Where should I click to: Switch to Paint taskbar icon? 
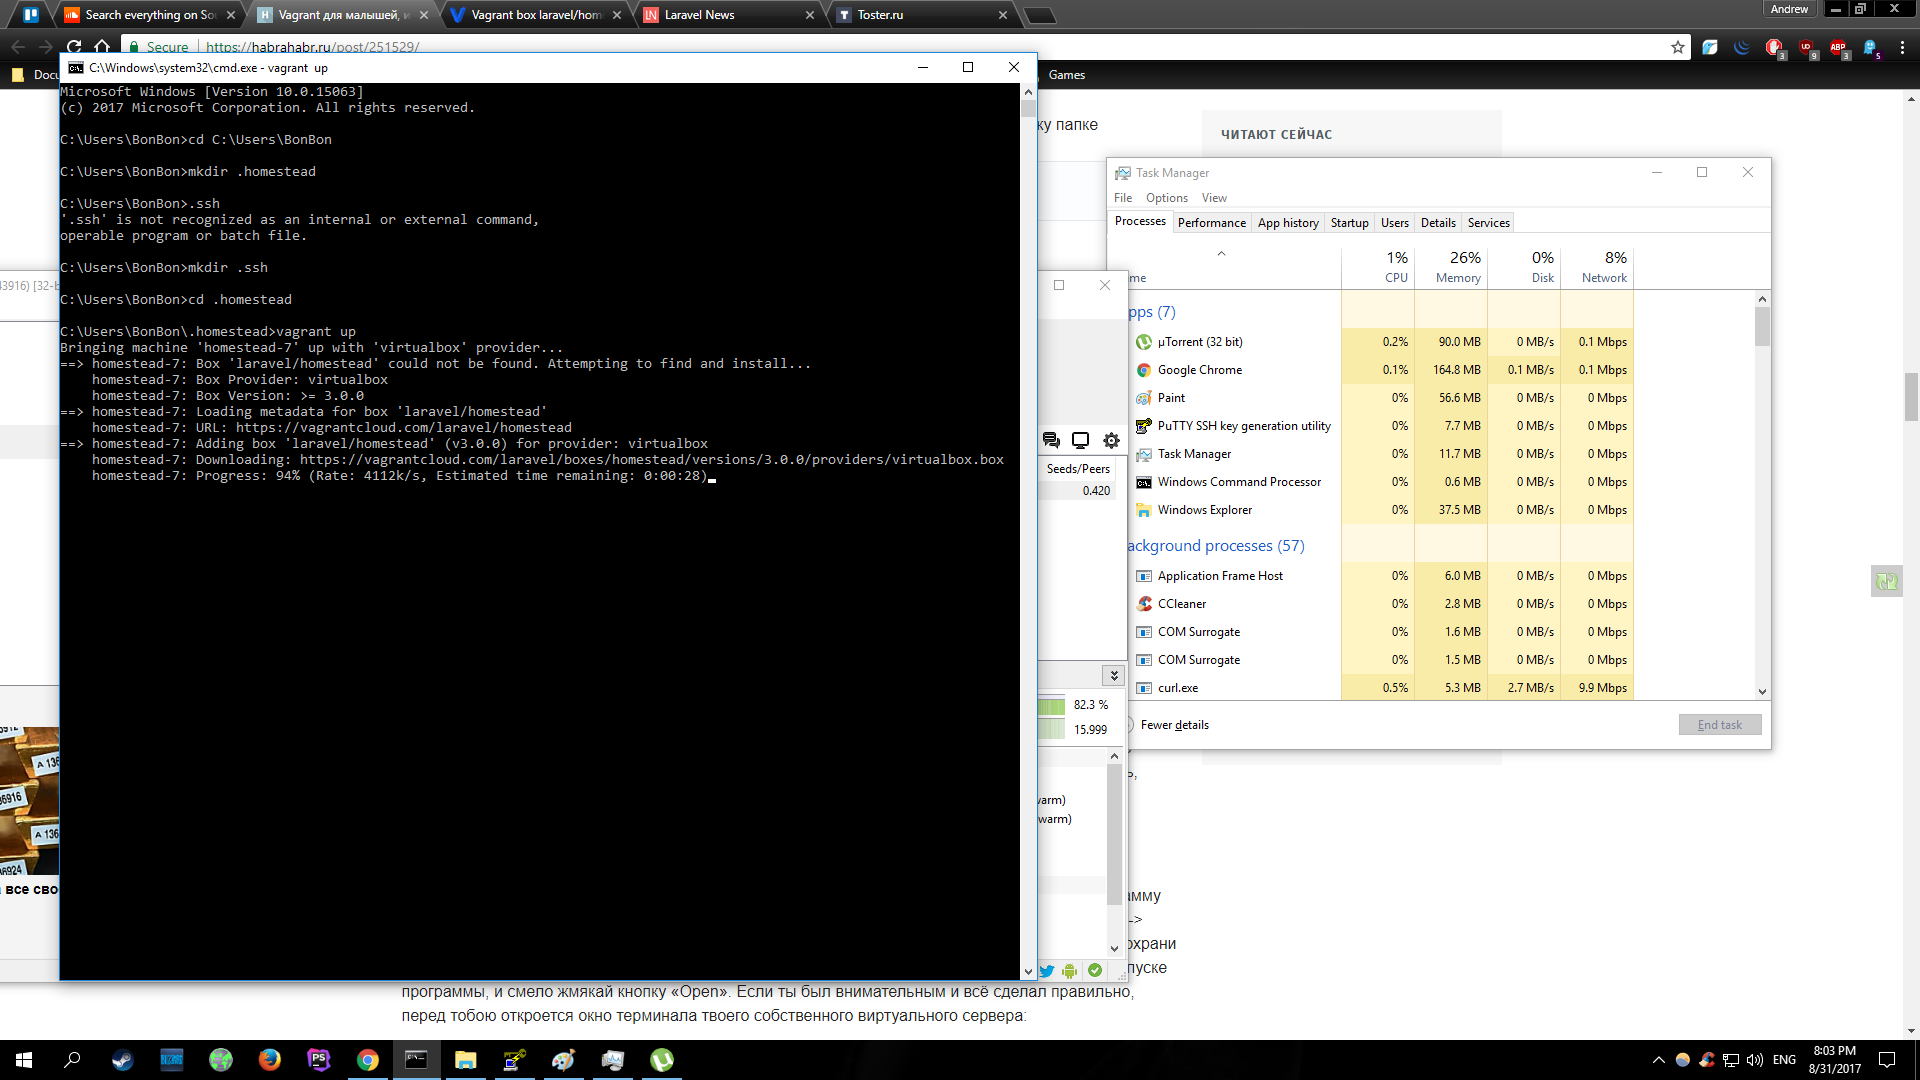(x=563, y=1060)
